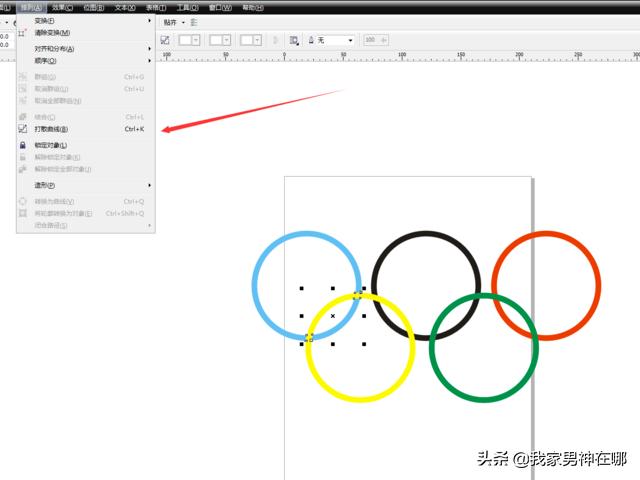Screen dimensions: 640x480
Task: Click the 取消全部群组(N) menu entry
Action: tap(86, 101)
